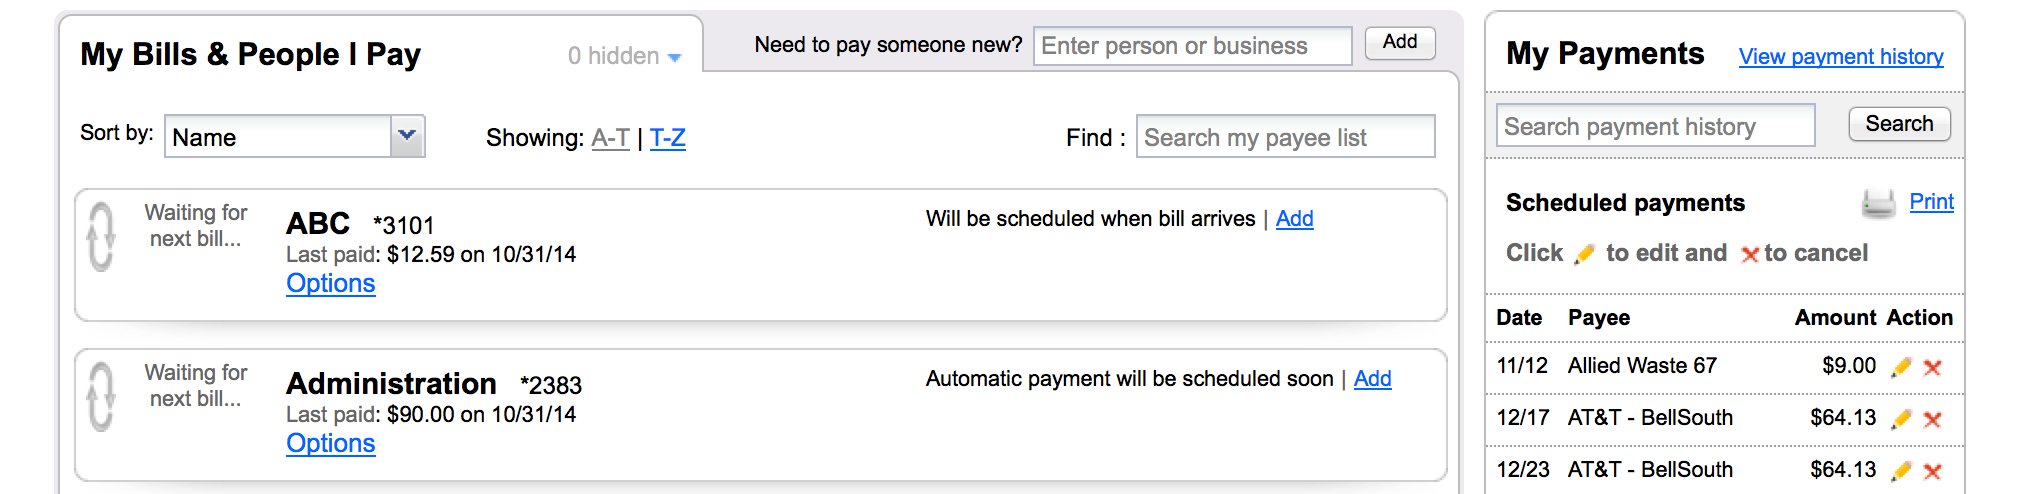Cancel the 12/23 AT&T BellSouth payment
The height and width of the screenshot is (494, 2024).
[1933, 471]
